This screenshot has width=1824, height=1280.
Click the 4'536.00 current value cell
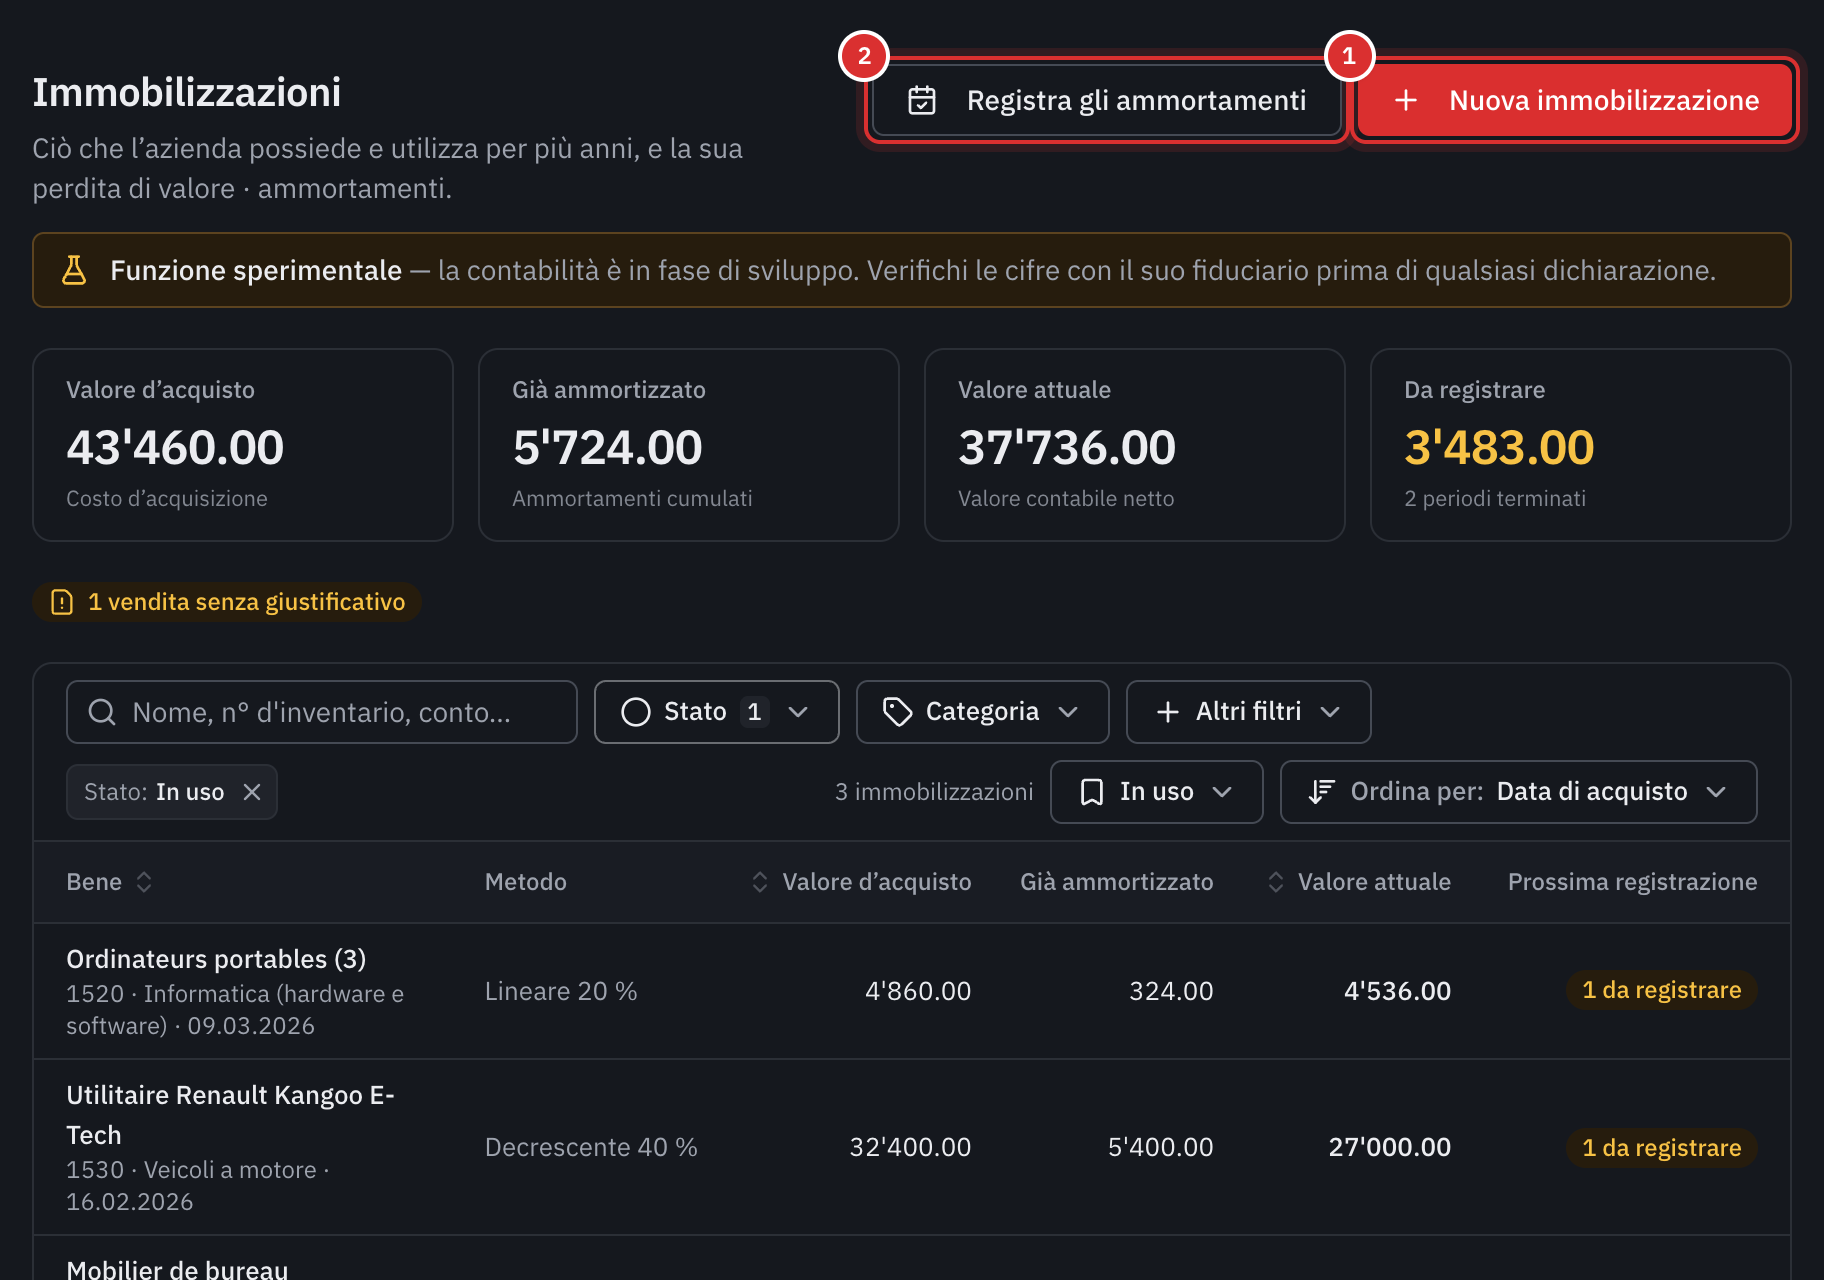click(1397, 991)
